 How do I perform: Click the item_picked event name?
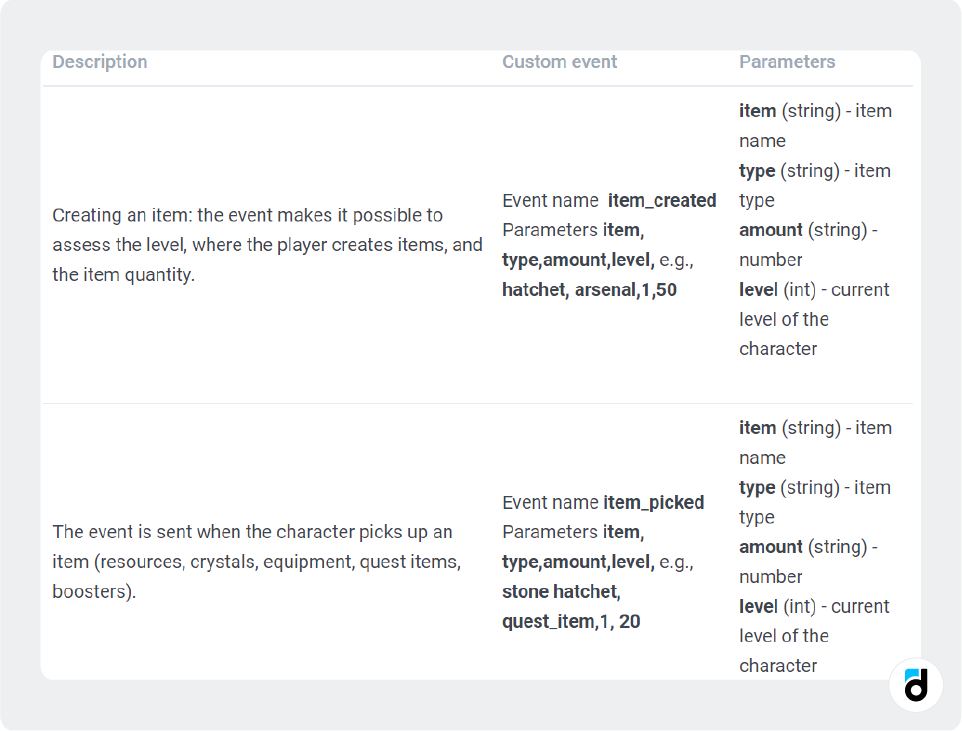tap(654, 502)
